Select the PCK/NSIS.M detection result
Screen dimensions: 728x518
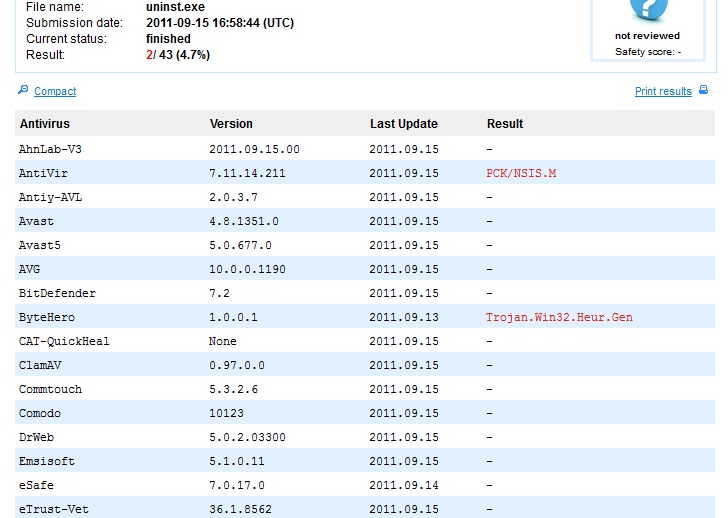point(521,173)
